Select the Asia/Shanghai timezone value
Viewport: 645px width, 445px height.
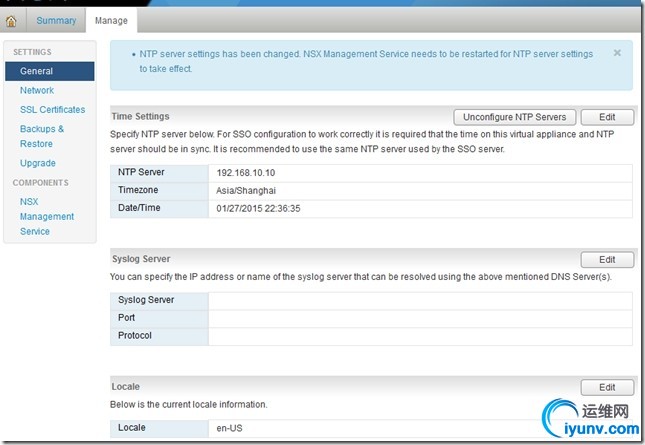(246, 191)
